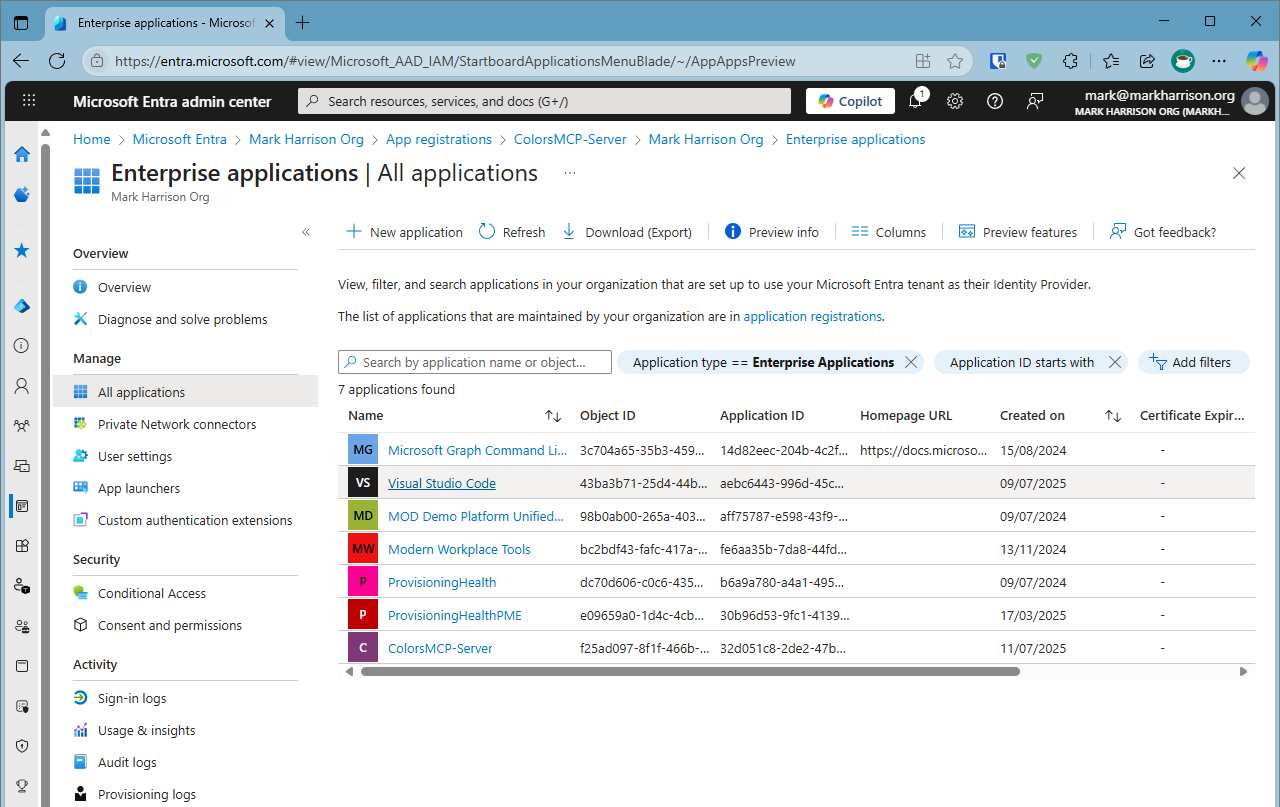Screen dimensions: 1280x807
Task: Click Download (Export) in the toolbar
Action: [627, 231]
